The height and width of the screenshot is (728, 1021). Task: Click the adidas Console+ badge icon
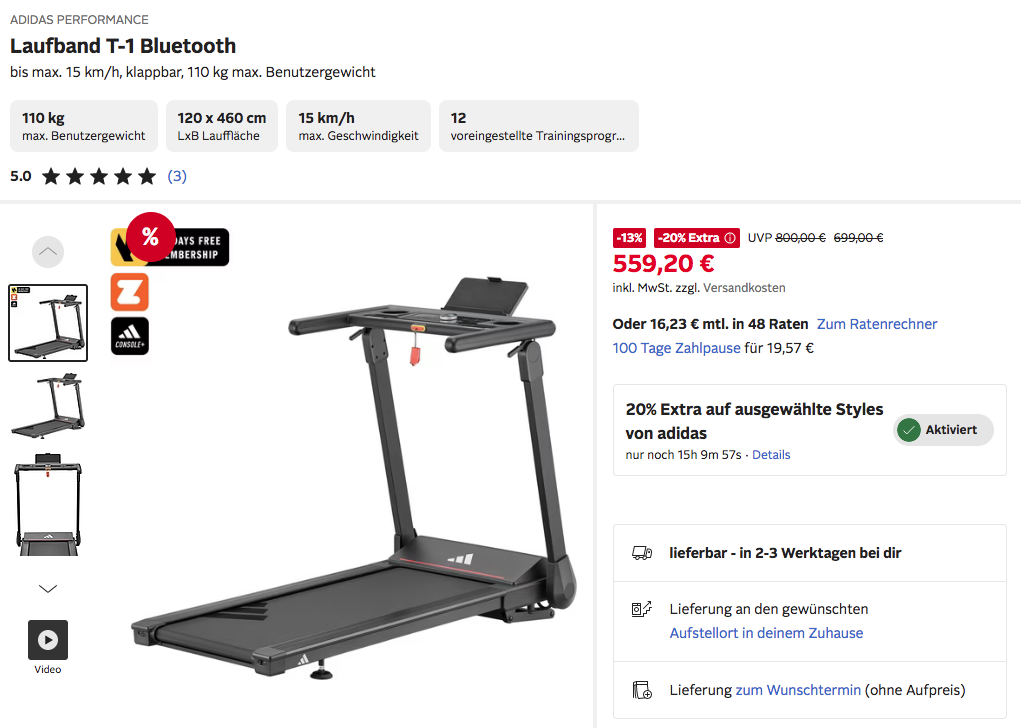coord(130,336)
